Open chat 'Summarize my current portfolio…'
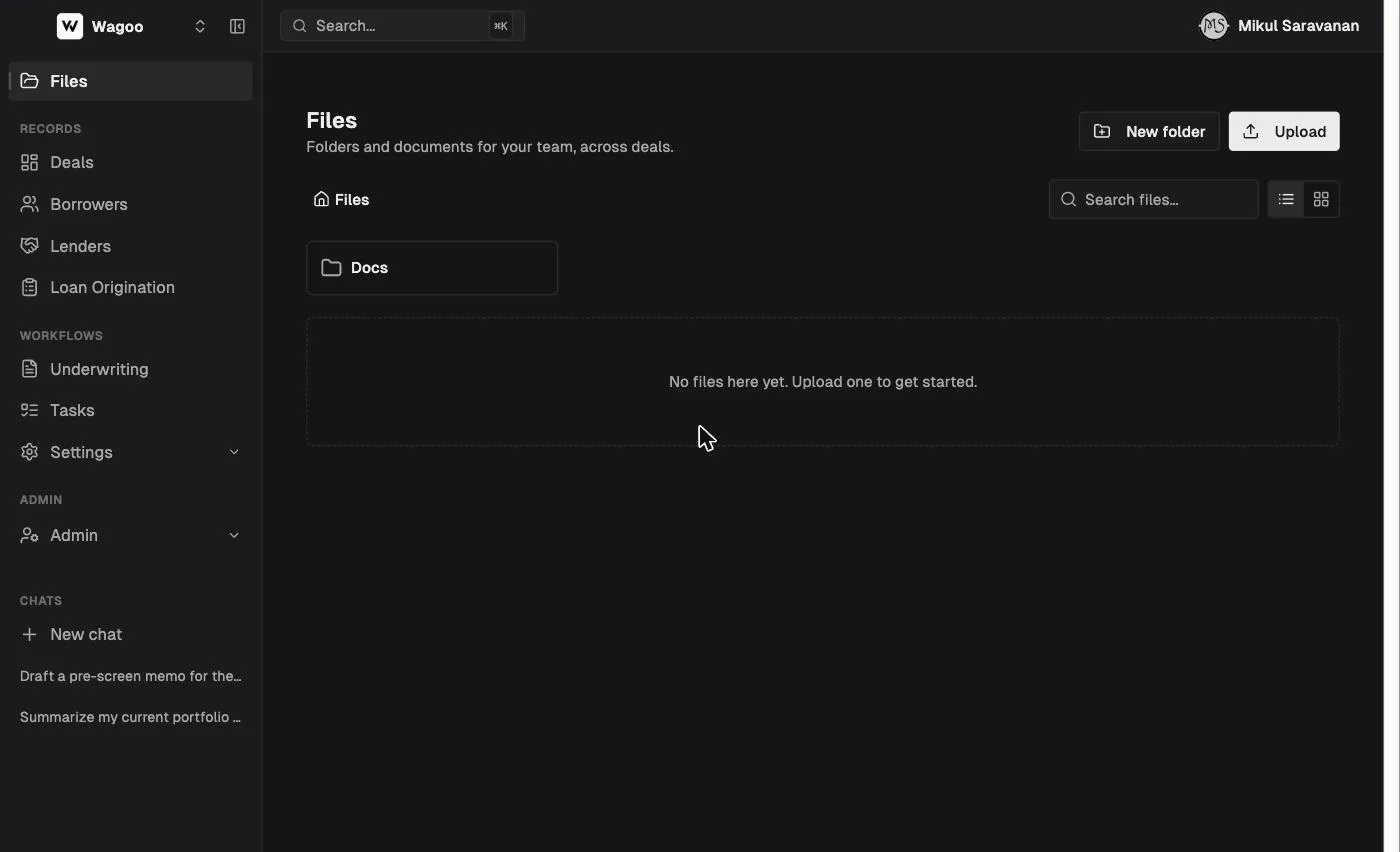The width and height of the screenshot is (1400, 852). [131, 717]
